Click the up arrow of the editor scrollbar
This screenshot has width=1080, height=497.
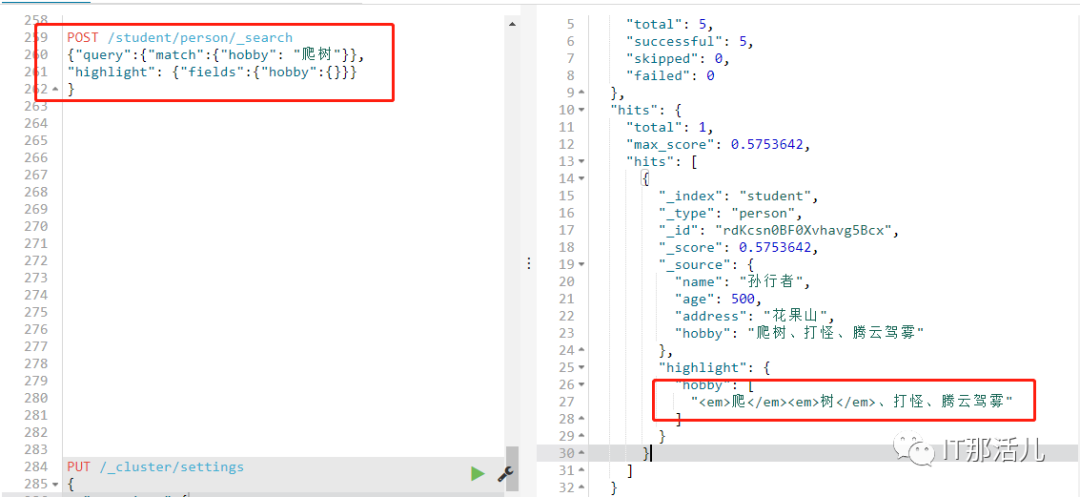tap(512, 24)
